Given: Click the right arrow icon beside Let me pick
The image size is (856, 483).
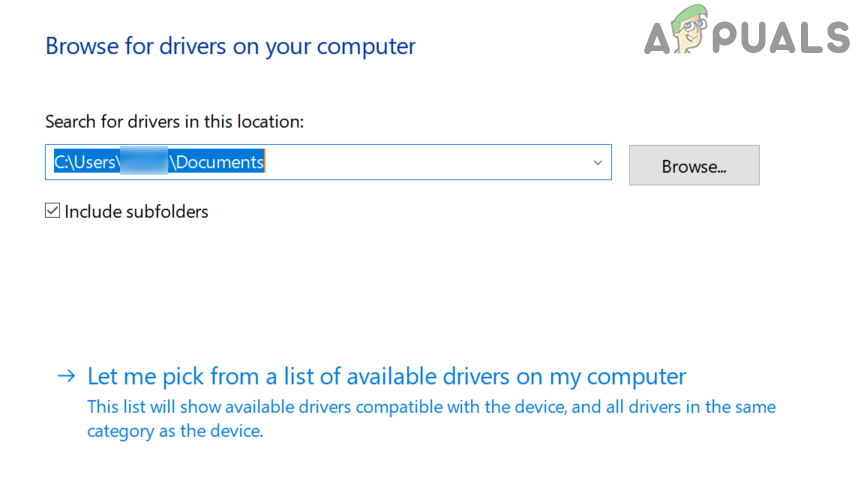Looking at the screenshot, I should click(x=66, y=377).
